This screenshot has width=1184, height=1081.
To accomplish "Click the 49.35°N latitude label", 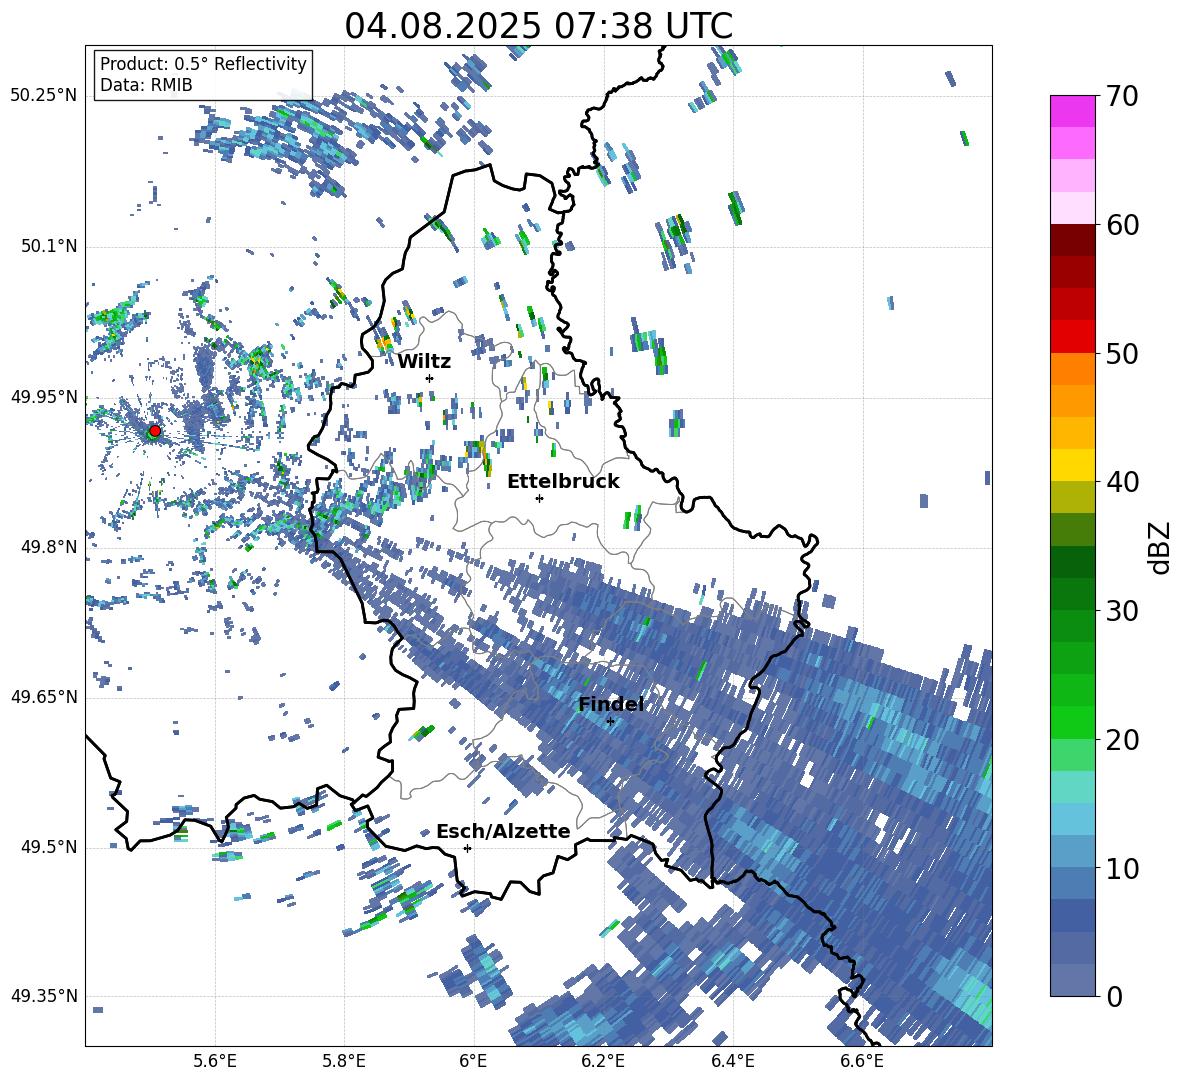I will click(x=44, y=996).
